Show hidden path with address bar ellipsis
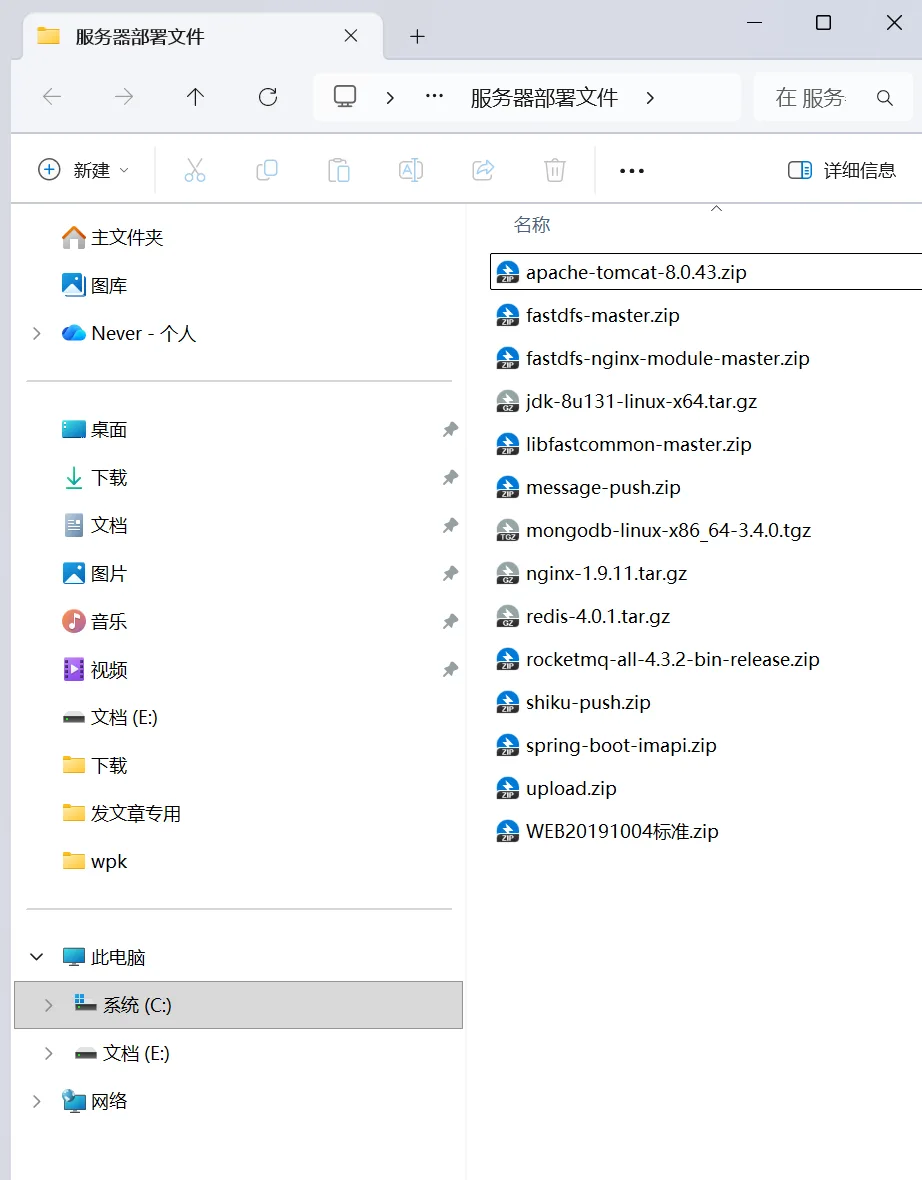Image resolution: width=922 pixels, height=1180 pixels. (434, 96)
